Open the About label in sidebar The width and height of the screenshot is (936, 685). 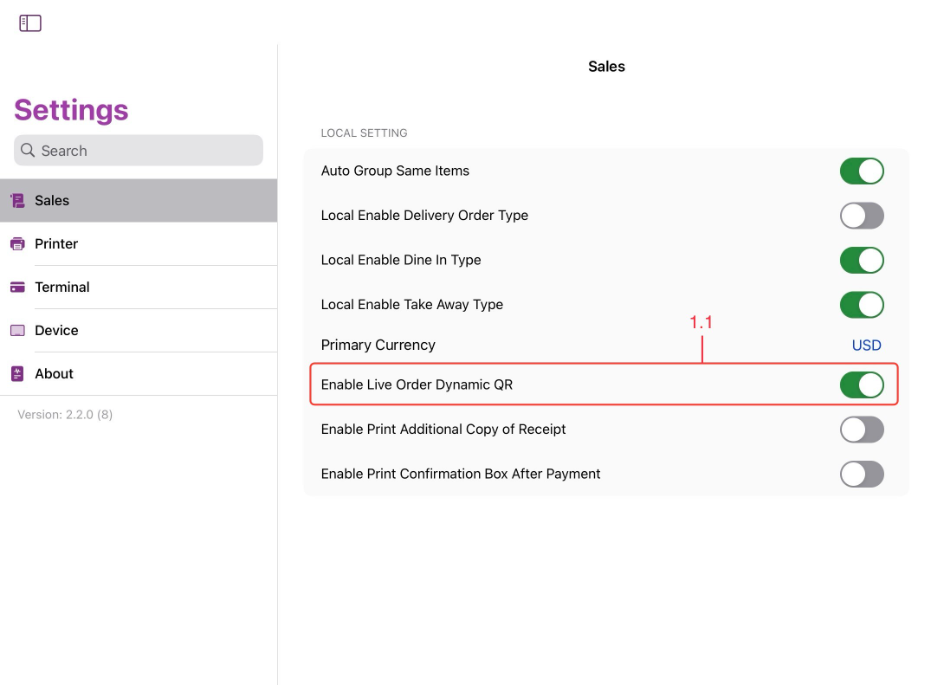click(x=54, y=374)
